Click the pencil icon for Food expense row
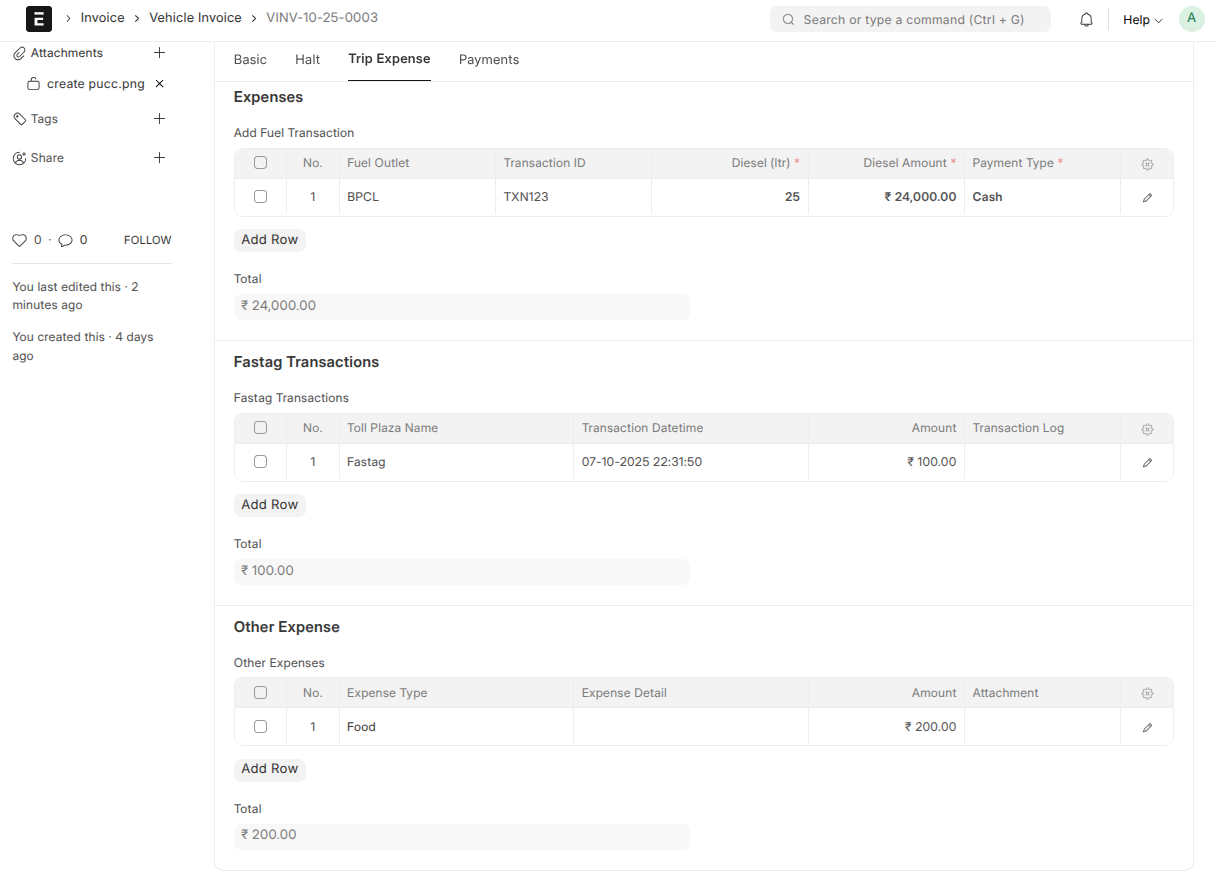 pyautogui.click(x=1147, y=728)
